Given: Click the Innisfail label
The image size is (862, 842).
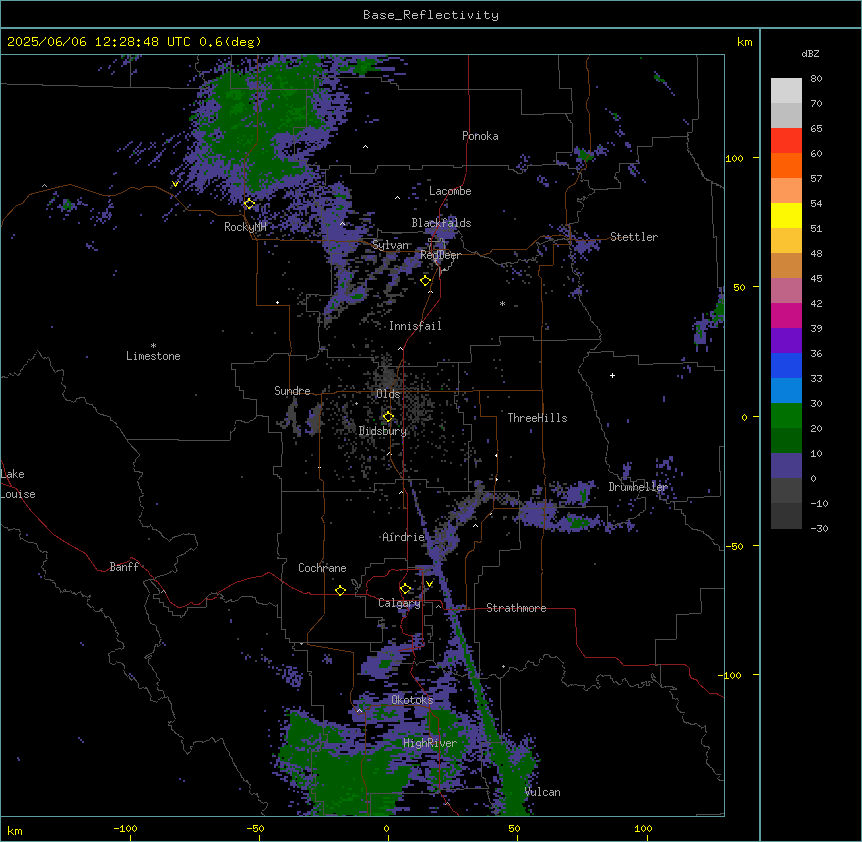Looking at the screenshot, I should (x=415, y=326).
